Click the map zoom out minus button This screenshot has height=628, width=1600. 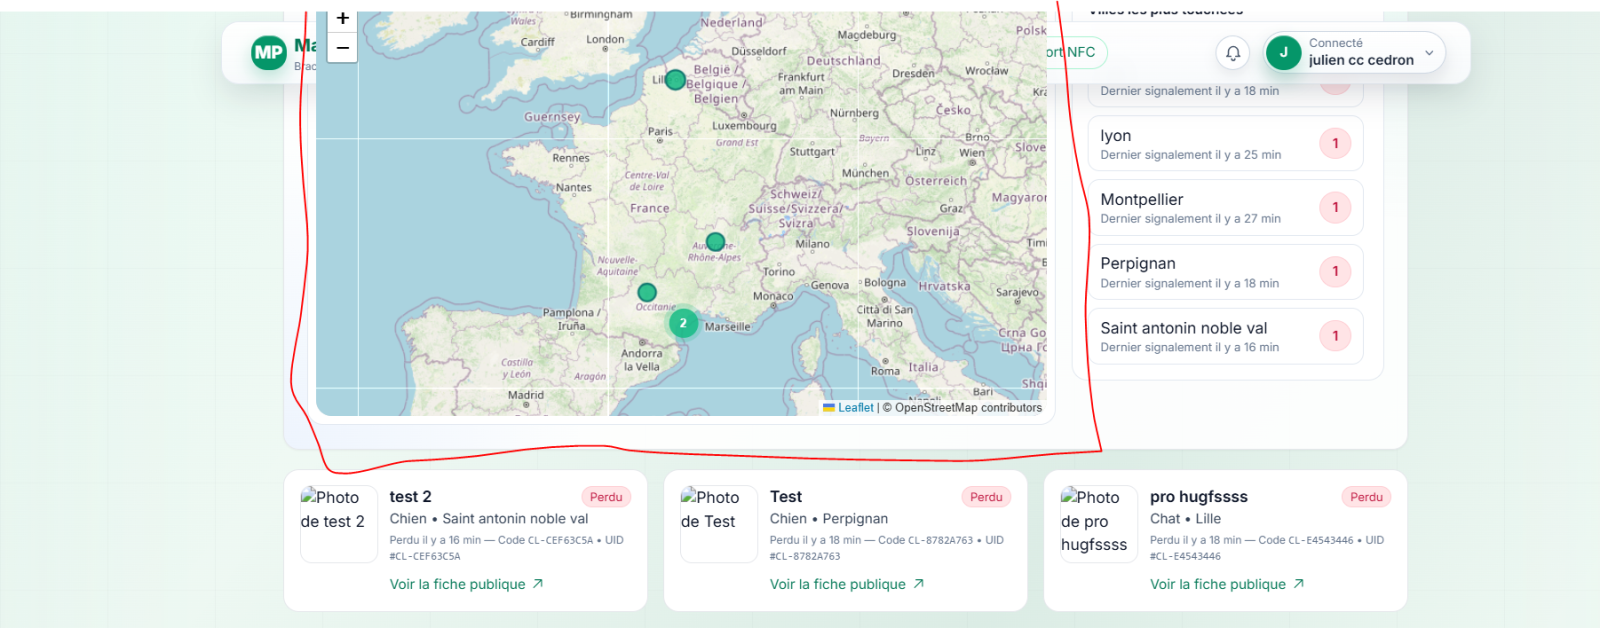pos(342,48)
